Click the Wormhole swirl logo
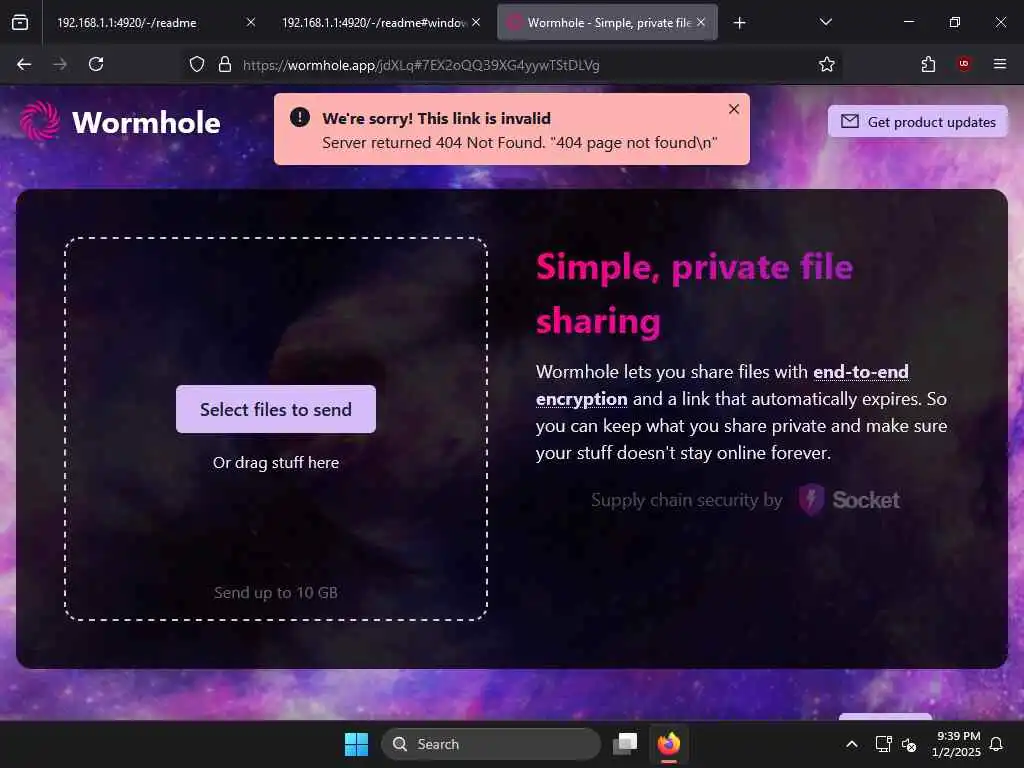Viewport: 1024px width, 768px height. (40, 121)
